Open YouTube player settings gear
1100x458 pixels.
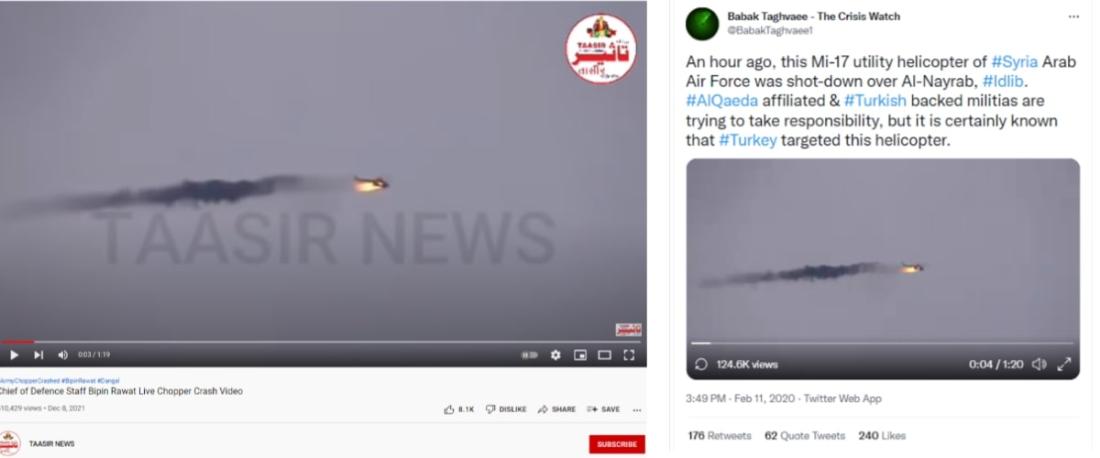(556, 355)
